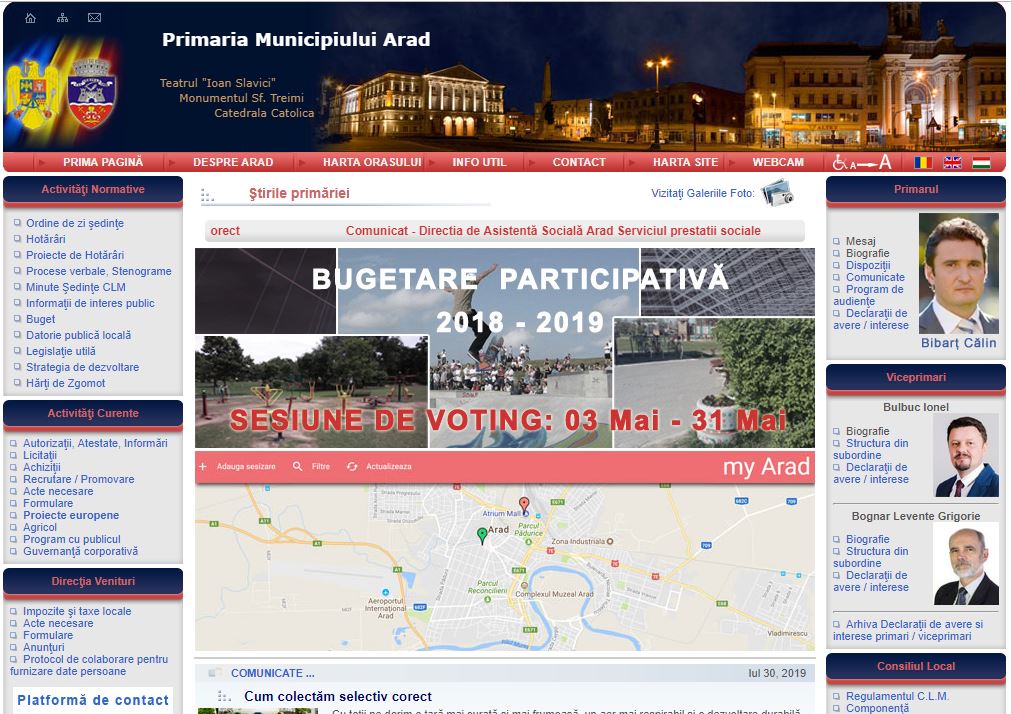Click the Proiecte europene link
The image size is (1011, 714).
pos(70,515)
